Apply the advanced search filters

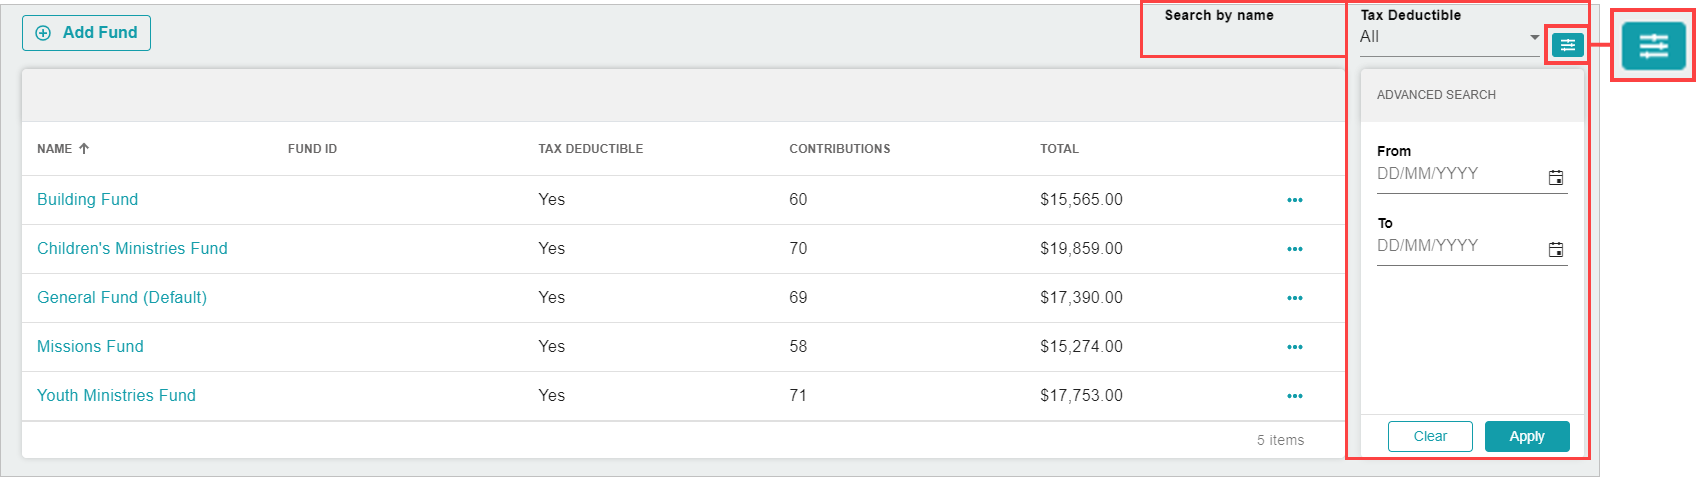[1527, 436]
